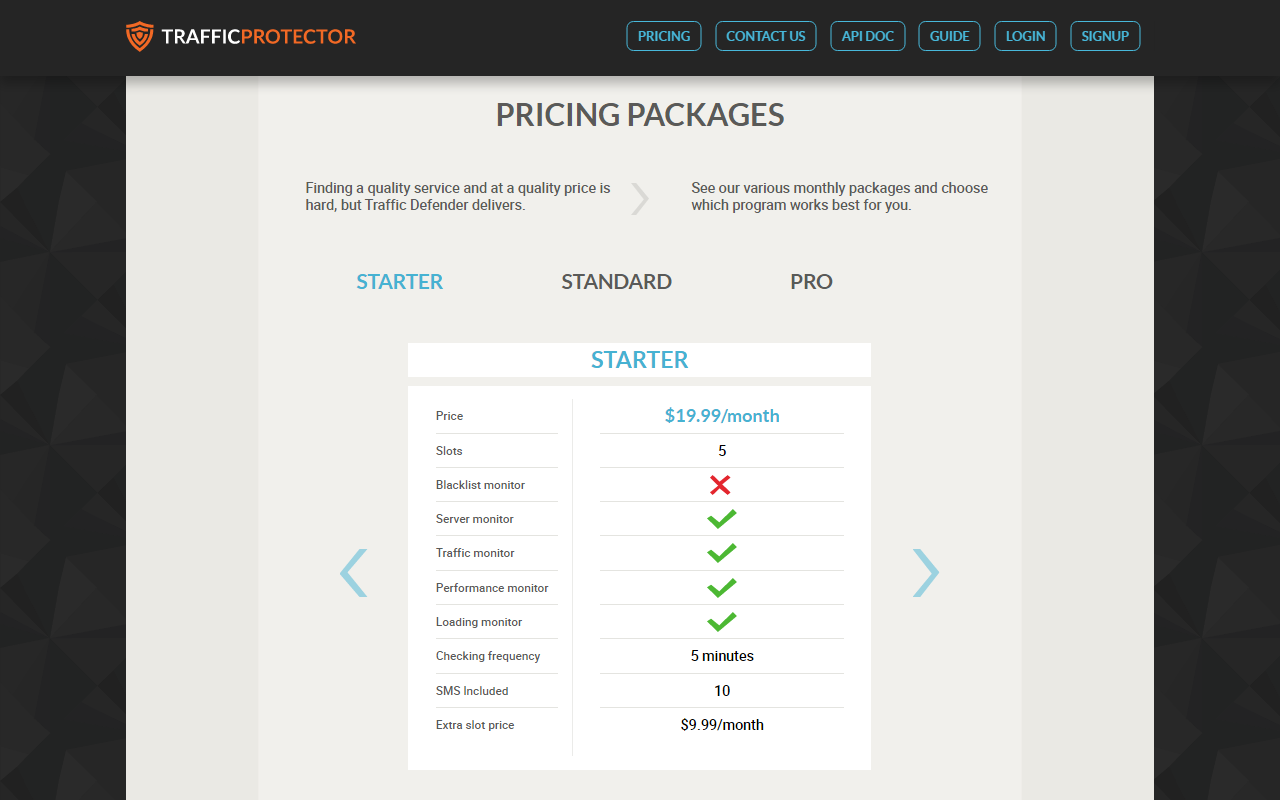Open the PRICING page
This screenshot has height=800, width=1280.
coord(664,36)
